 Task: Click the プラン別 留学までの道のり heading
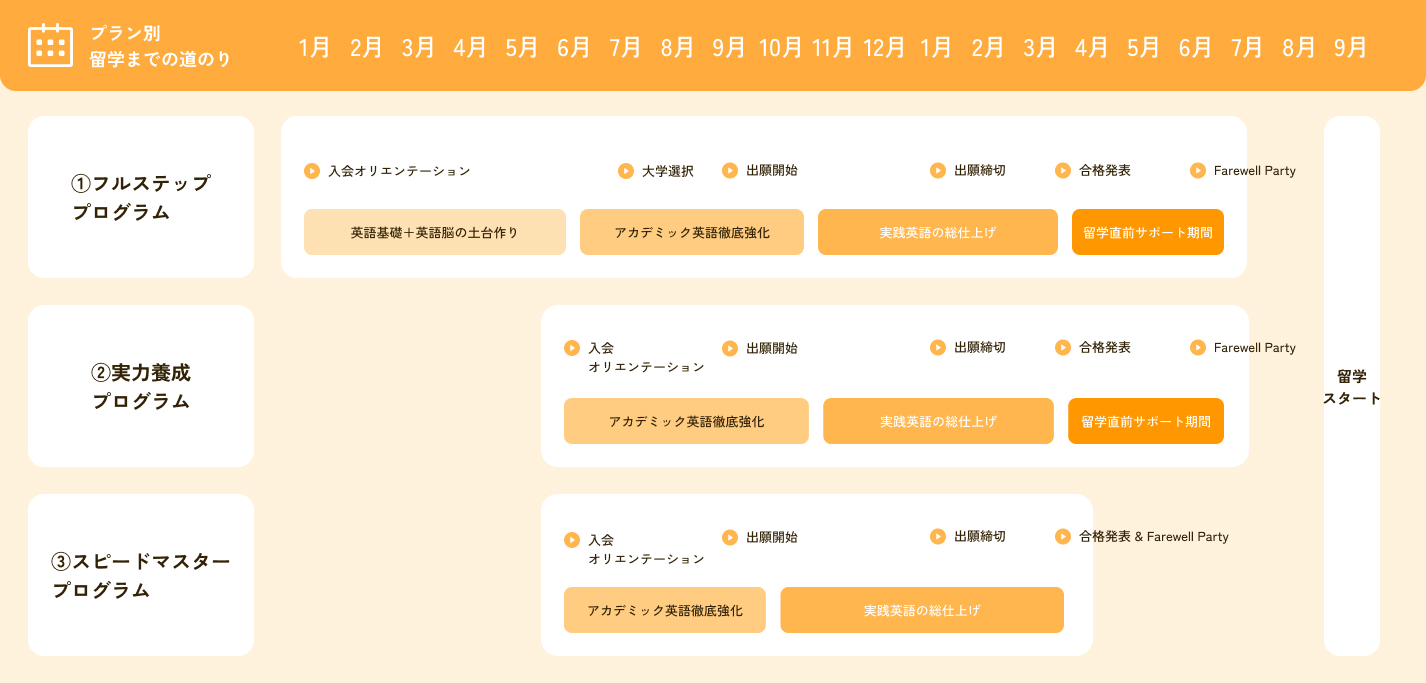160,46
